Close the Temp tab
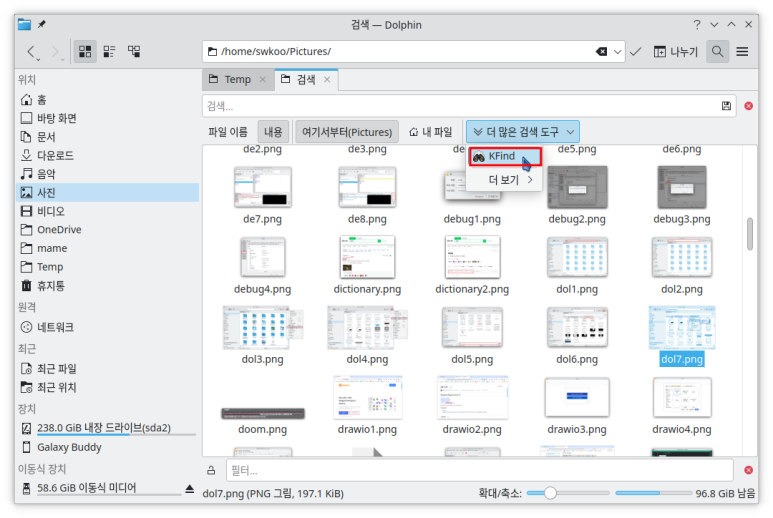The image size is (773, 518). coord(263,79)
